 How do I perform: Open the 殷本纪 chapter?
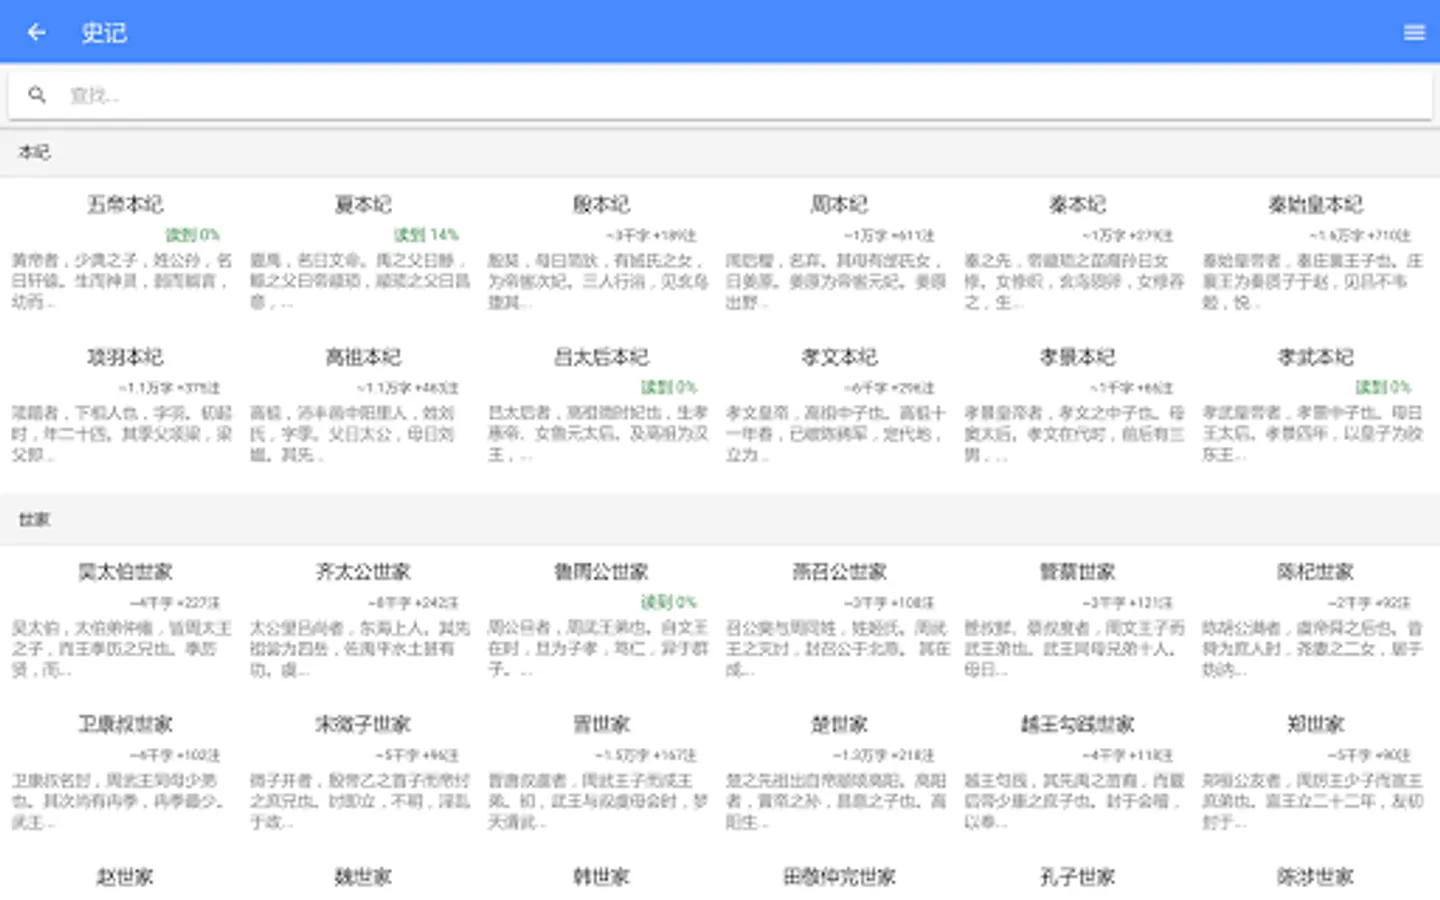[600, 254]
